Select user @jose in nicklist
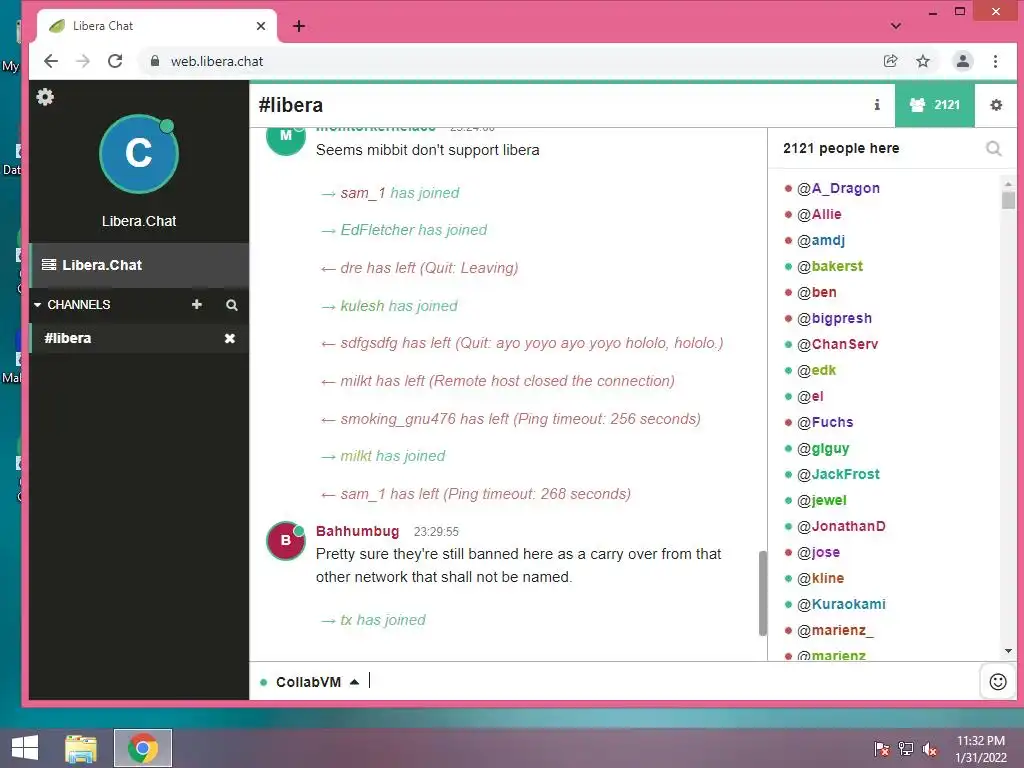The image size is (1024, 768). click(x=818, y=552)
